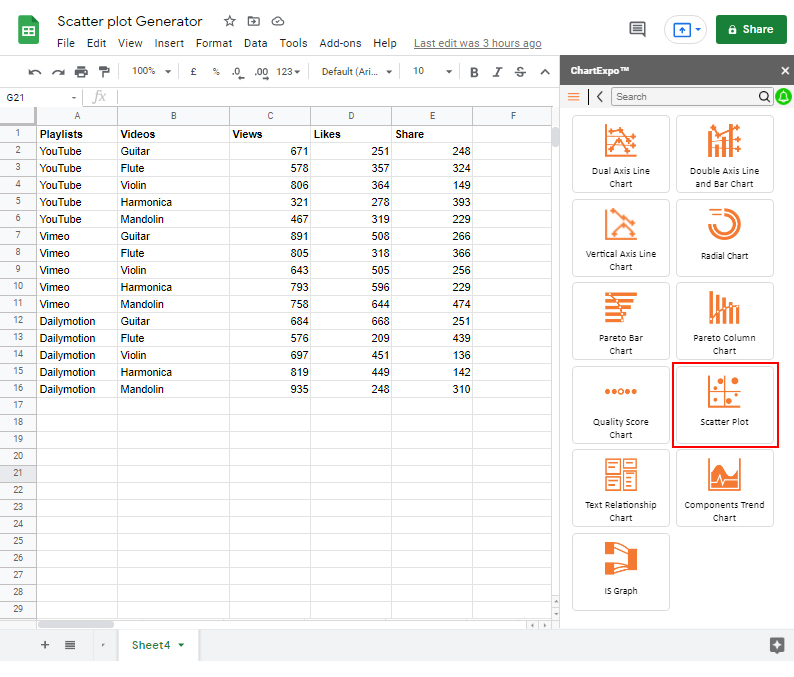Select the Radial Chart

(725, 237)
